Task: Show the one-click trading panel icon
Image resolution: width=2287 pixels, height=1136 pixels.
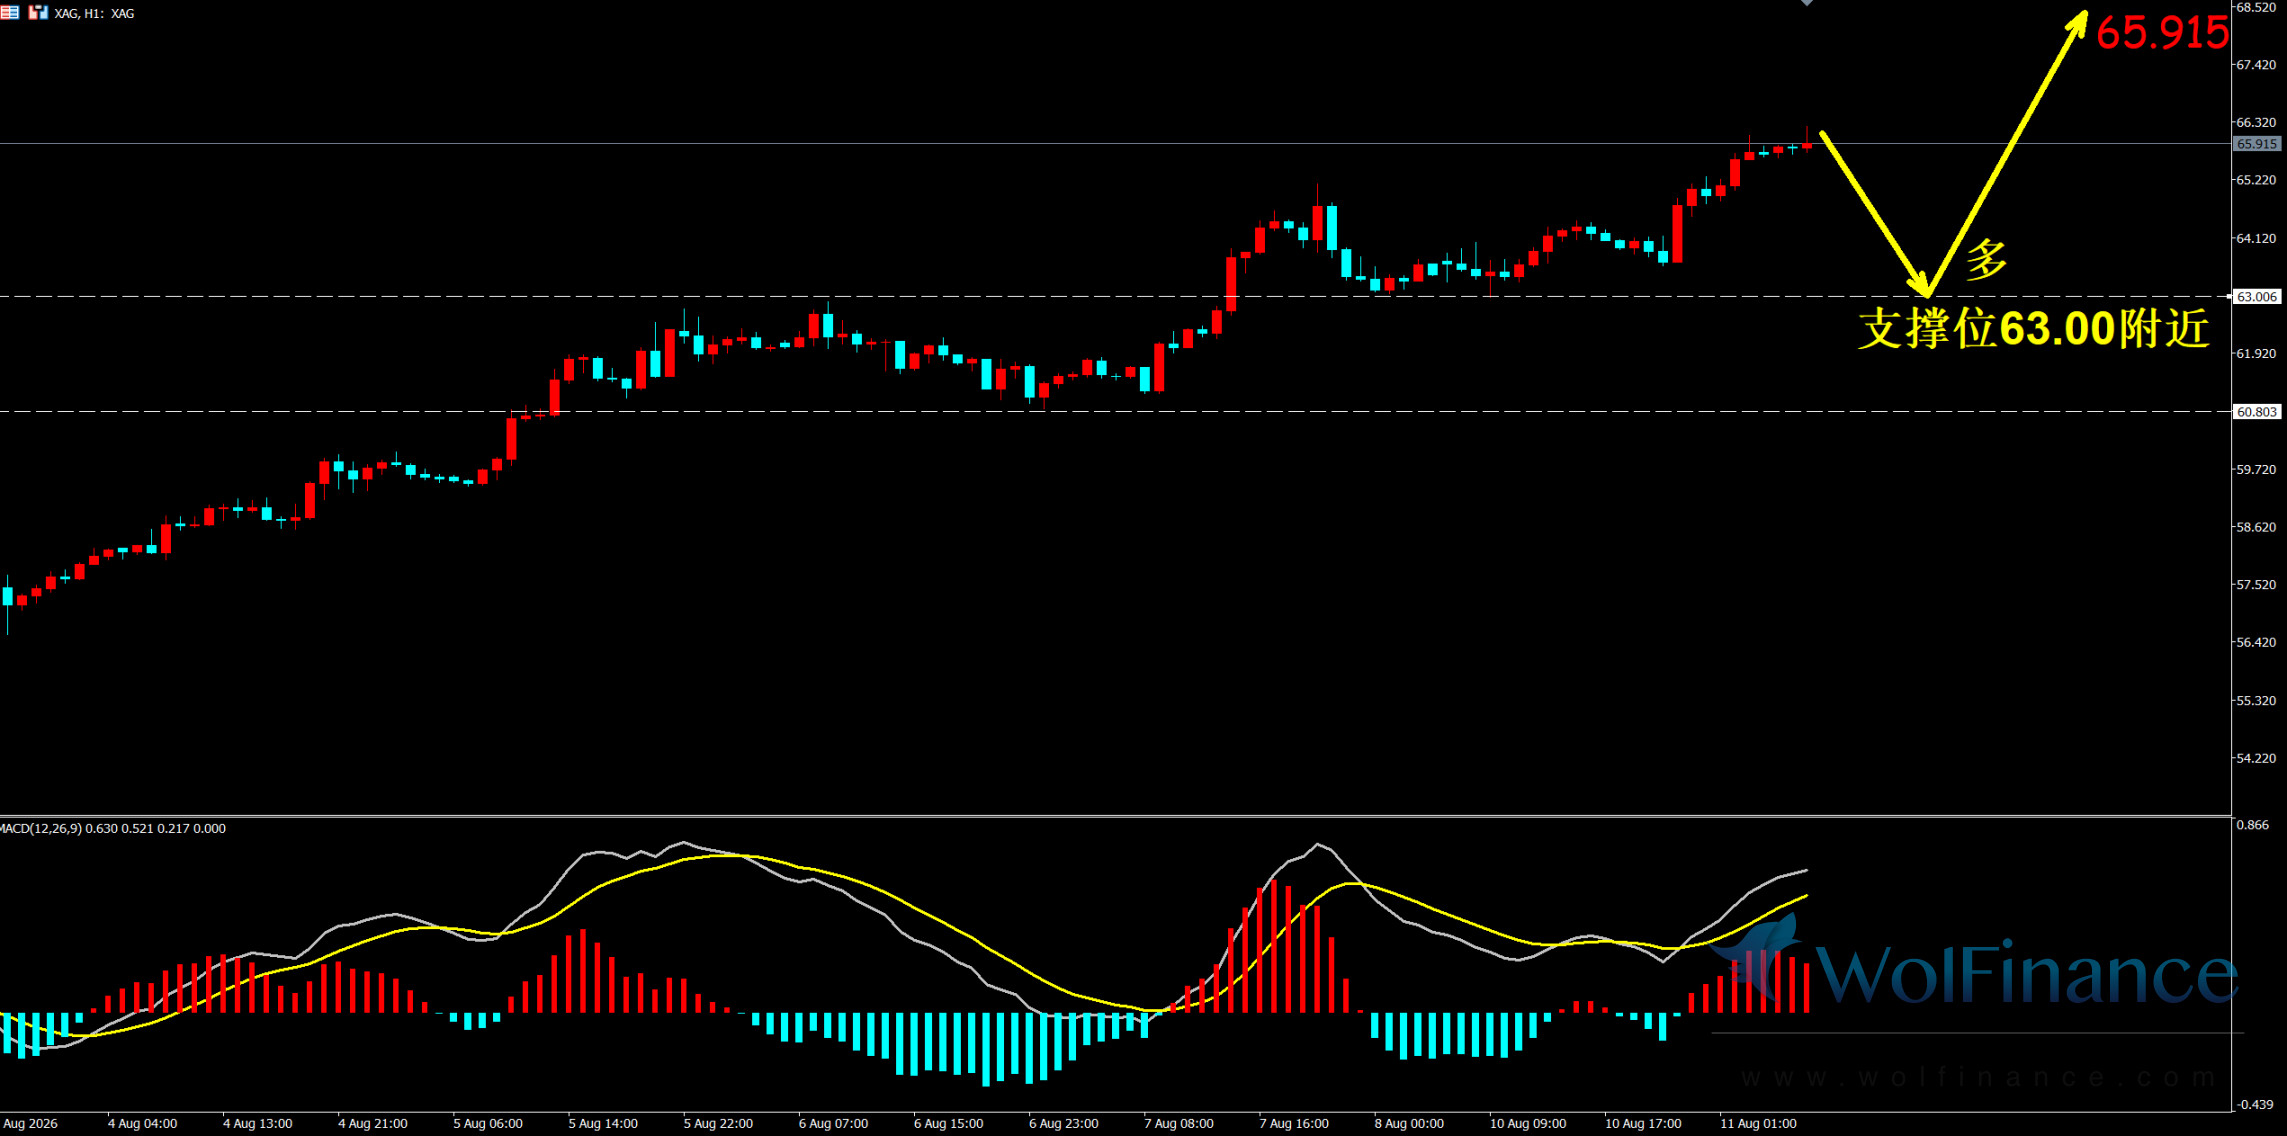Action: (x=38, y=13)
